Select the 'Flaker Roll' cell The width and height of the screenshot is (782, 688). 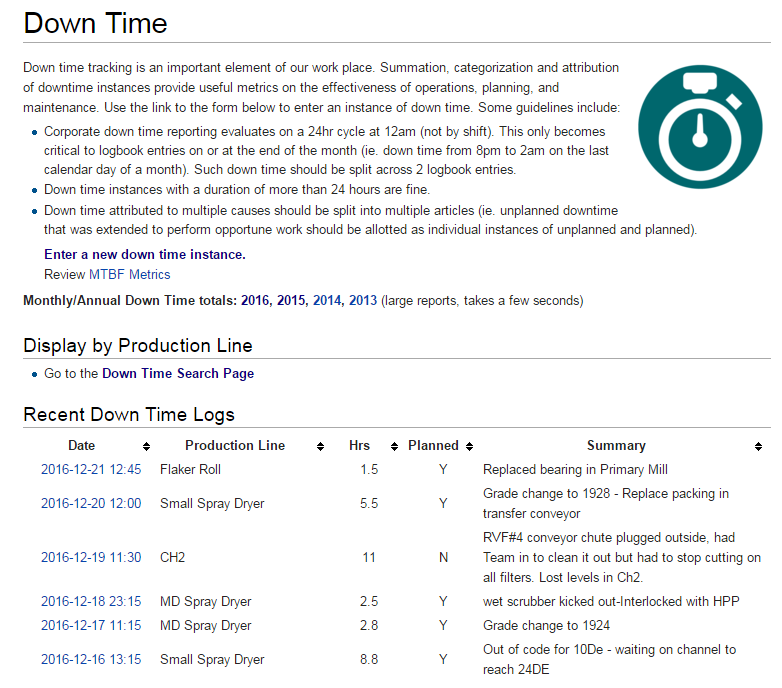[x=190, y=469]
